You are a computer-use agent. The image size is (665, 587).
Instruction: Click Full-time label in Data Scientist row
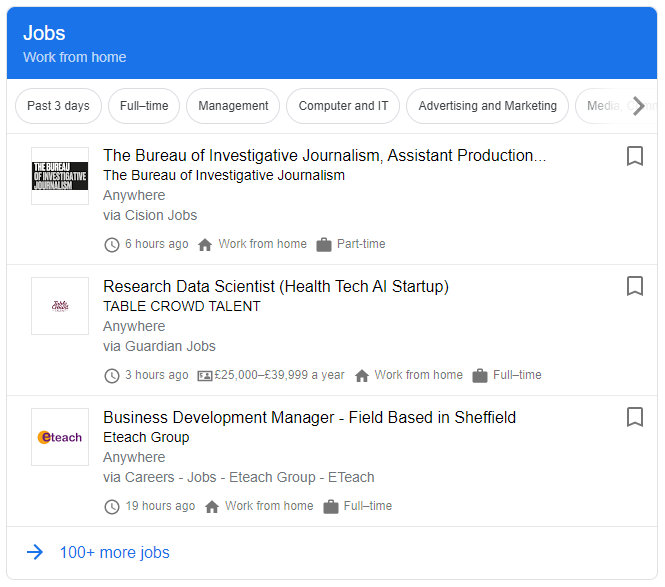517,375
